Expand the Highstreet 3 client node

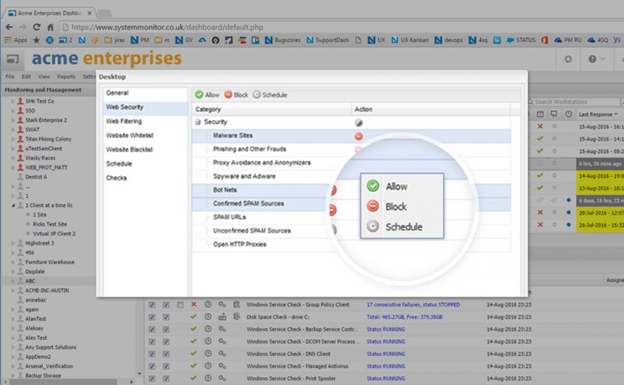tap(13, 243)
